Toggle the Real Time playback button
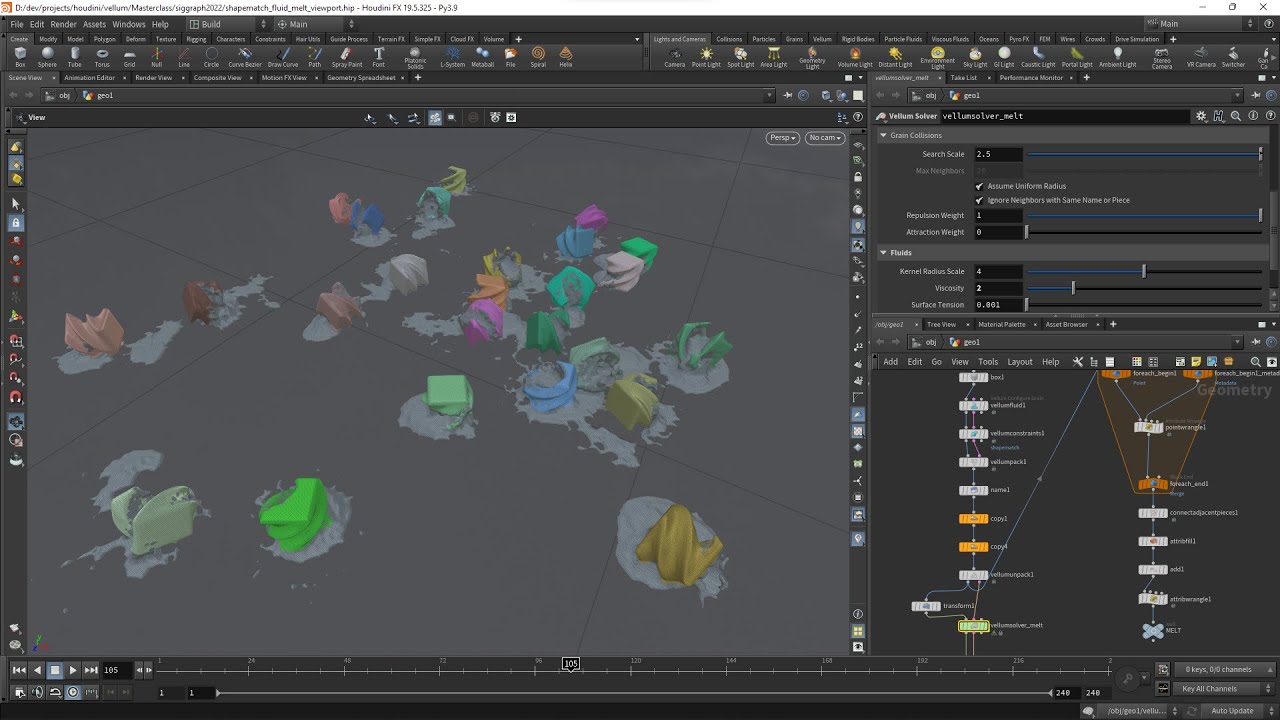The image size is (1280, 720). point(74,692)
